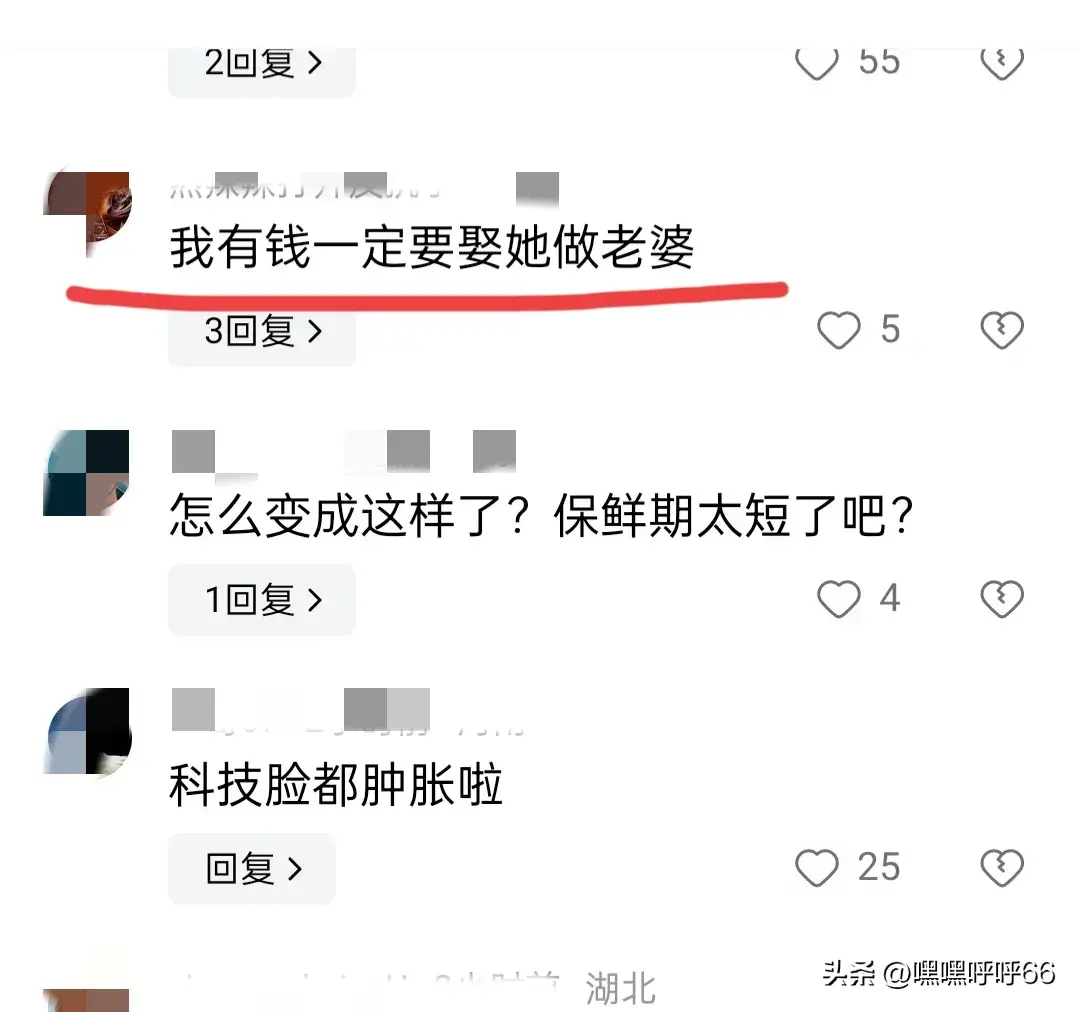Select comment text 科技脸都肿胀啦
Screen dimensions: 1080x1012
(x=336, y=784)
